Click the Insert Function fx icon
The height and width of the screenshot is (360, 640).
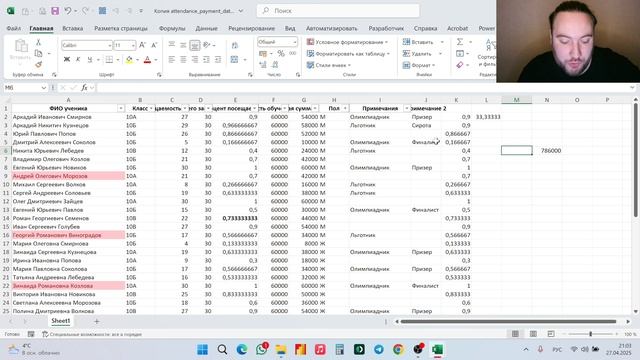(84, 88)
